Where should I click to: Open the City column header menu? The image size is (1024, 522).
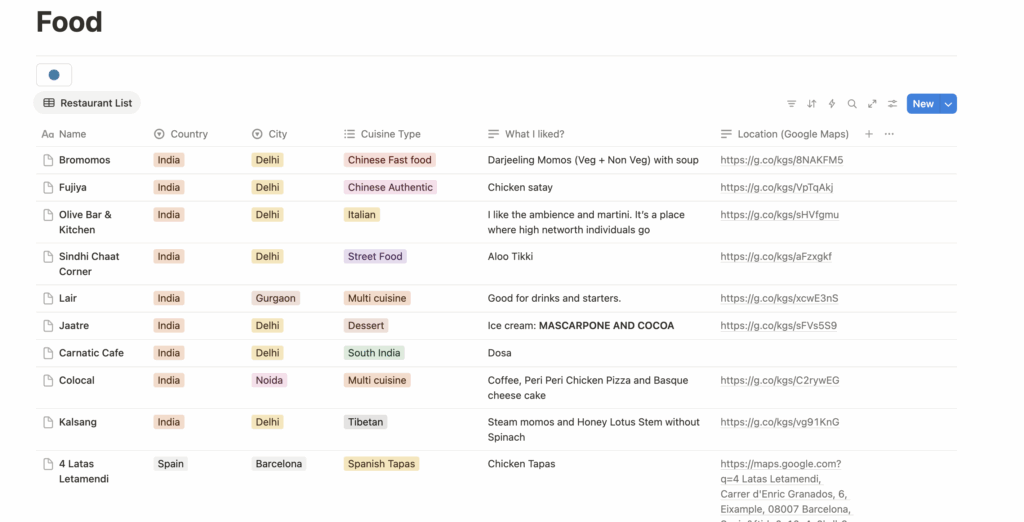coord(277,134)
